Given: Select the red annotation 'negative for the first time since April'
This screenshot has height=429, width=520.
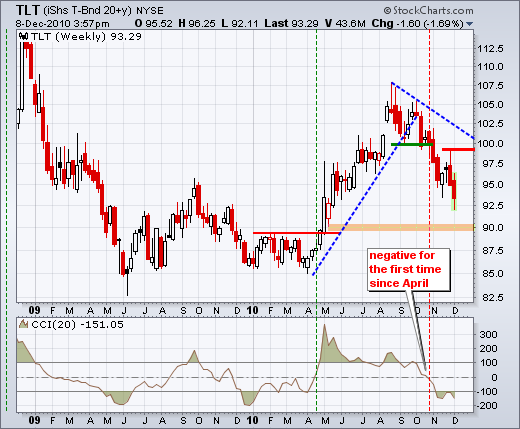Looking at the screenshot, I should [x=405, y=269].
